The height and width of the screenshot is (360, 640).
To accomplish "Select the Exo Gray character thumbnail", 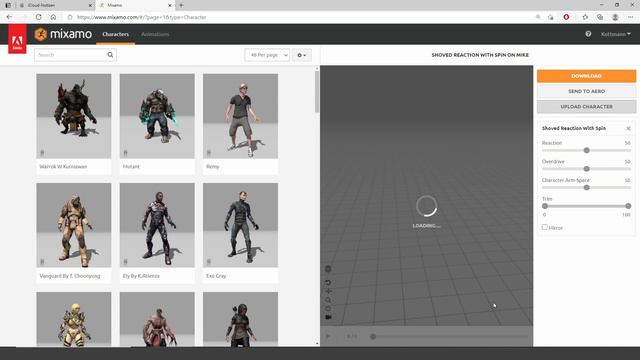I will point(240,225).
